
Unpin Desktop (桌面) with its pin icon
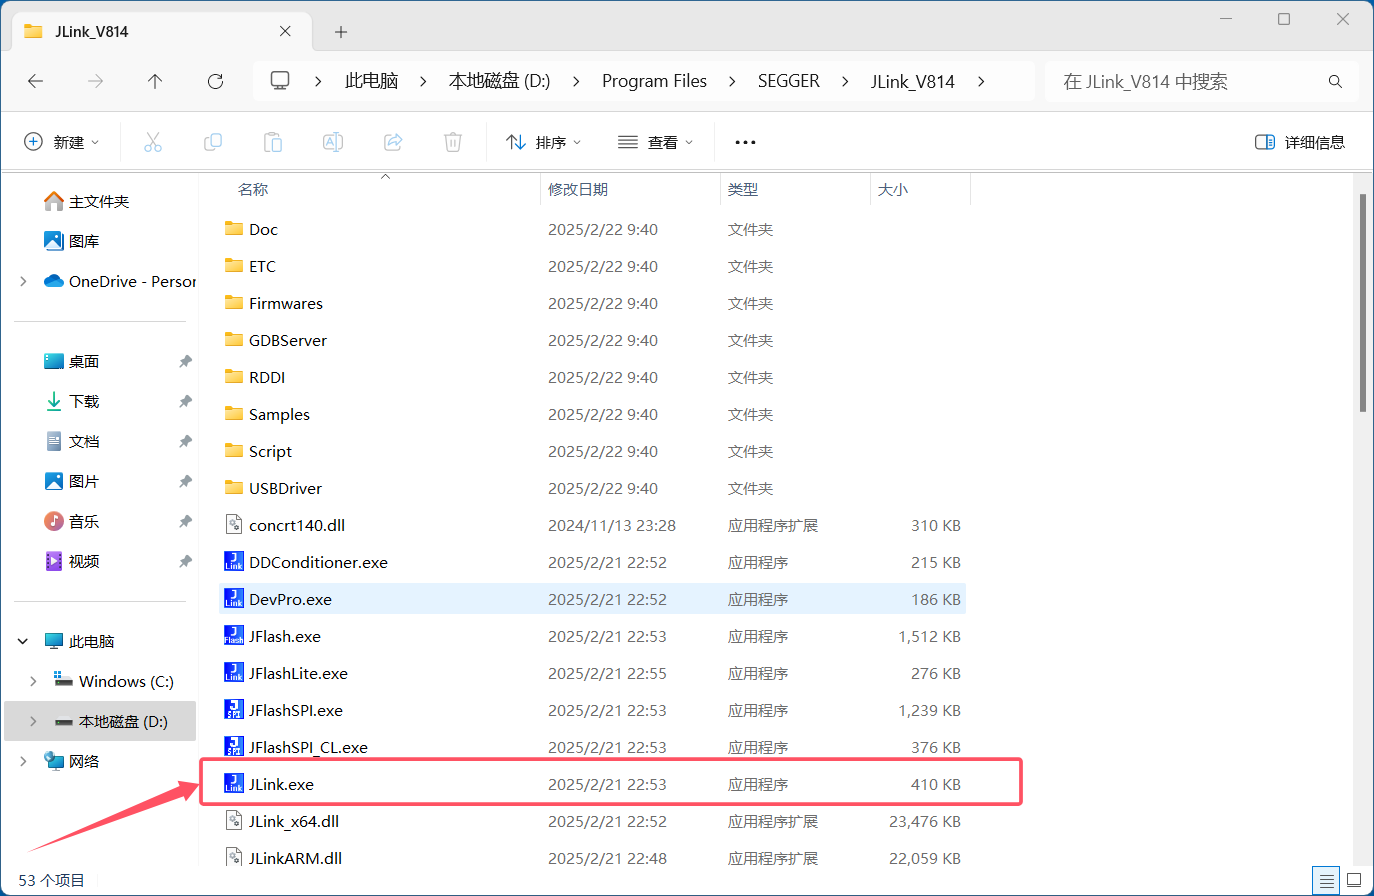click(x=185, y=361)
